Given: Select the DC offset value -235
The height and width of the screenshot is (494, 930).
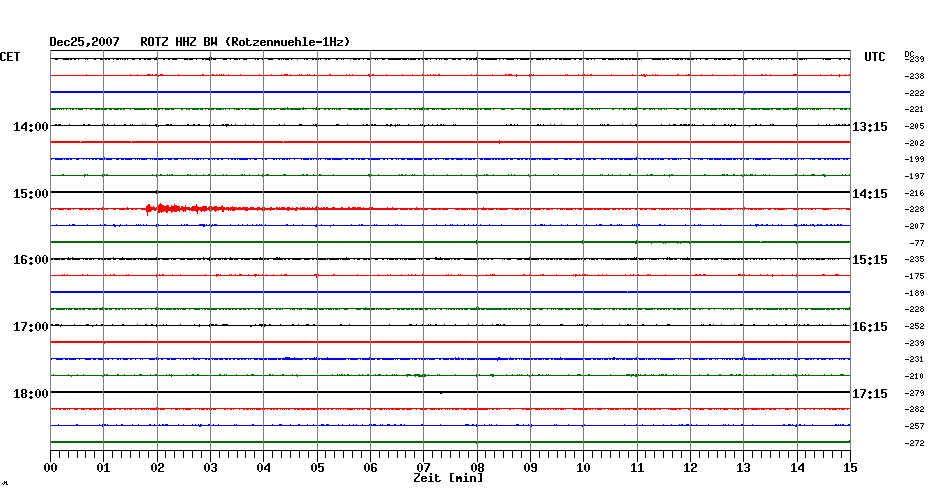Looking at the screenshot, I should click(x=915, y=259).
